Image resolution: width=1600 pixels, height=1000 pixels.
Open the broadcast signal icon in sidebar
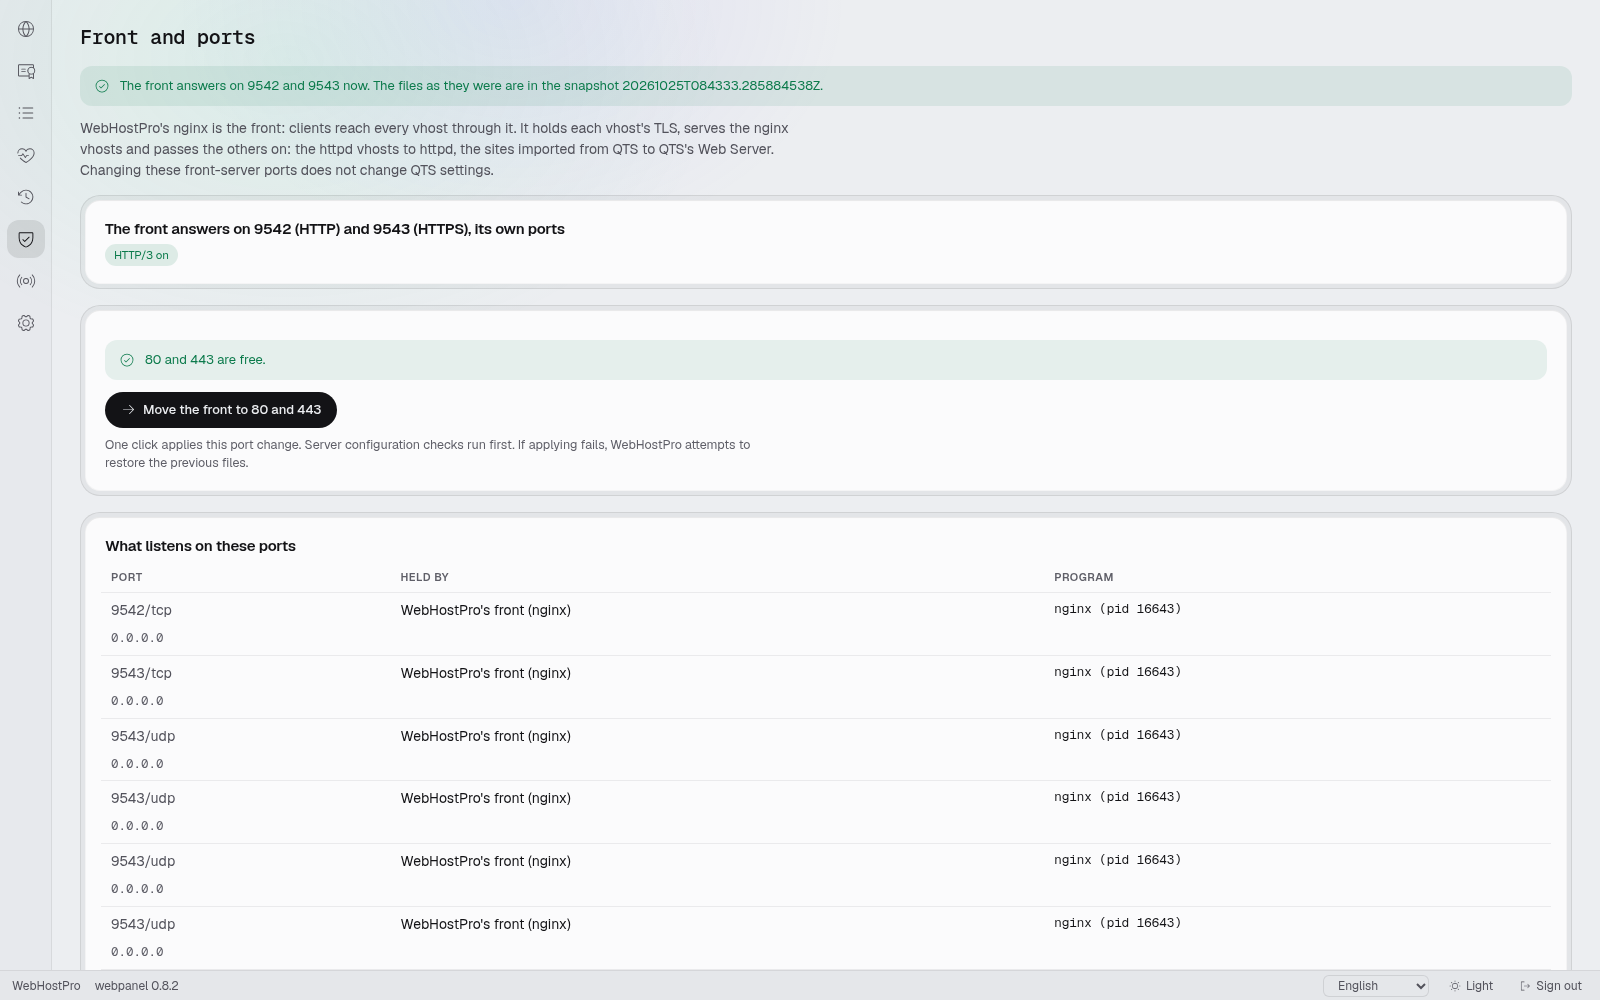(x=26, y=281)
